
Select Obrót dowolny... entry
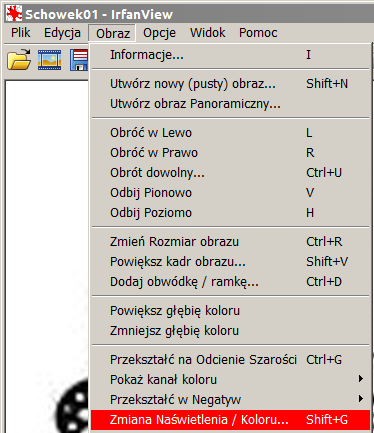(x=231, y=173)
